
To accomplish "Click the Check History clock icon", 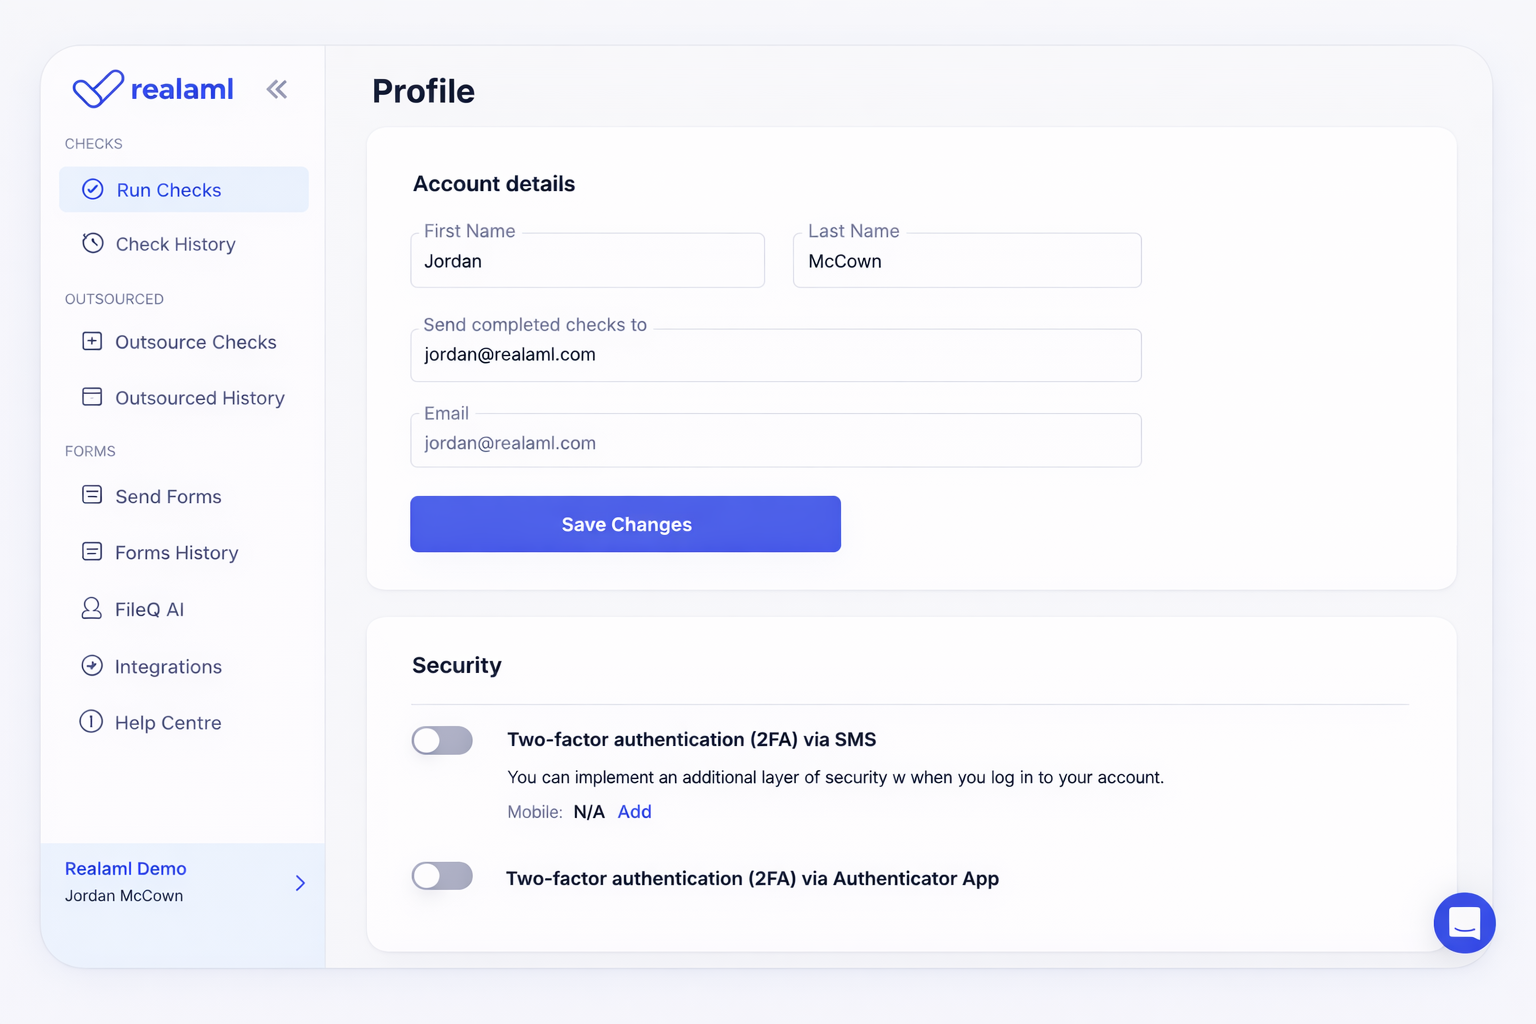I will coord(93,243).
